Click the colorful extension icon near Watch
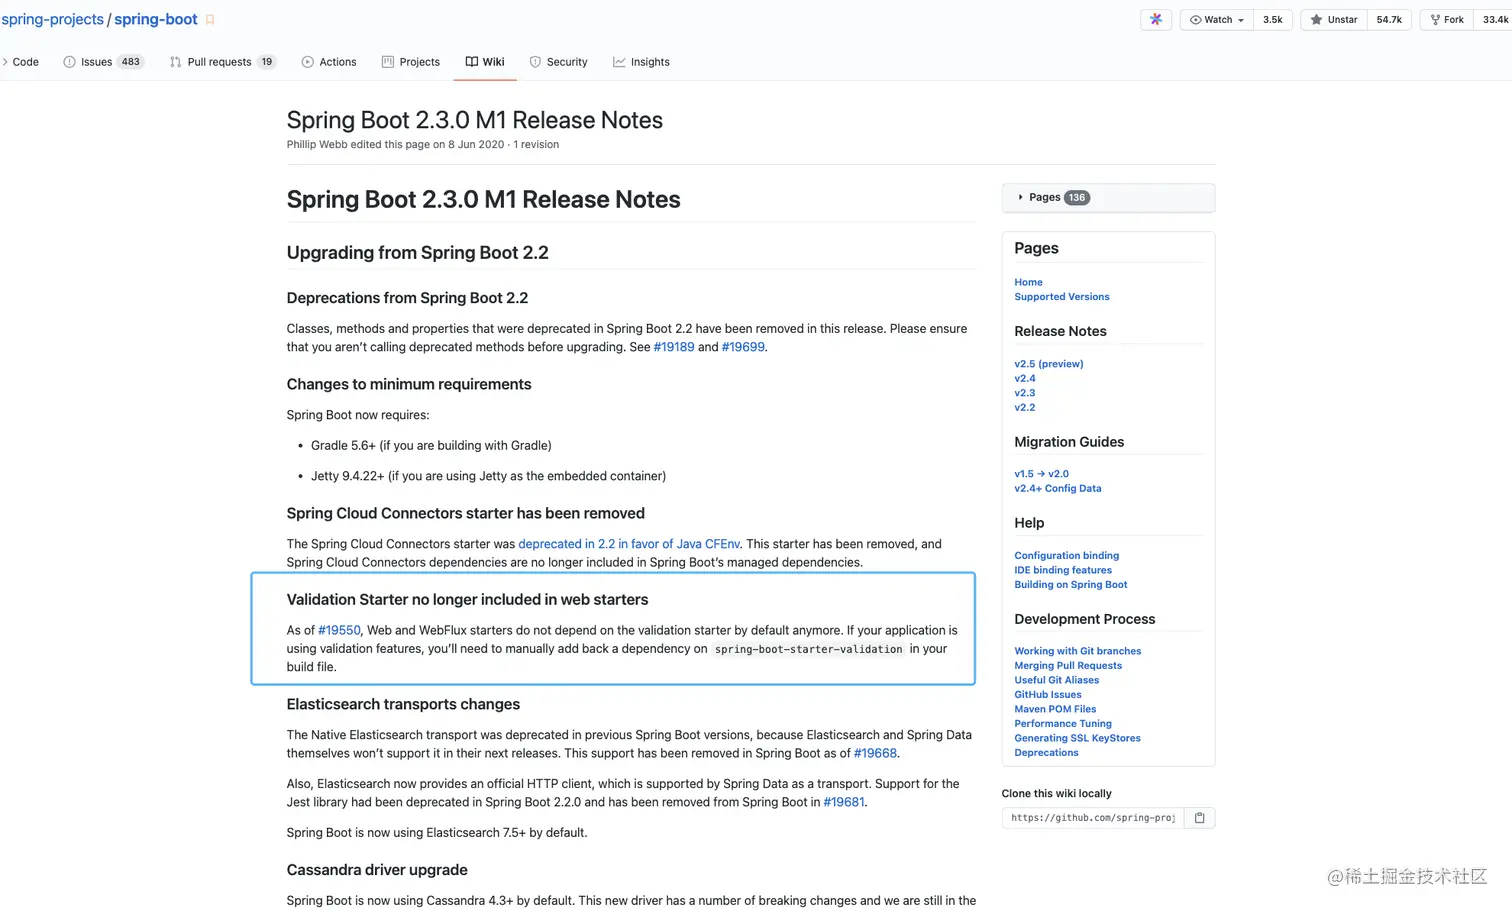1512x911 pixels. click(1156, 20)
